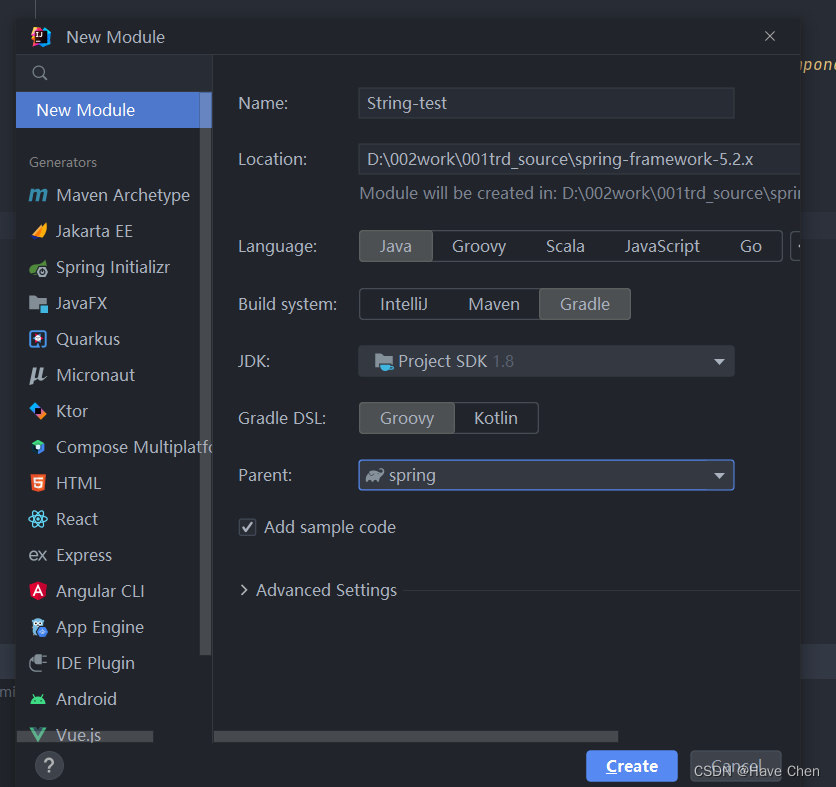Select JavaScript language option
Image resolution: width=836 pixels, height=787 pixels.
tap(662, 246)
